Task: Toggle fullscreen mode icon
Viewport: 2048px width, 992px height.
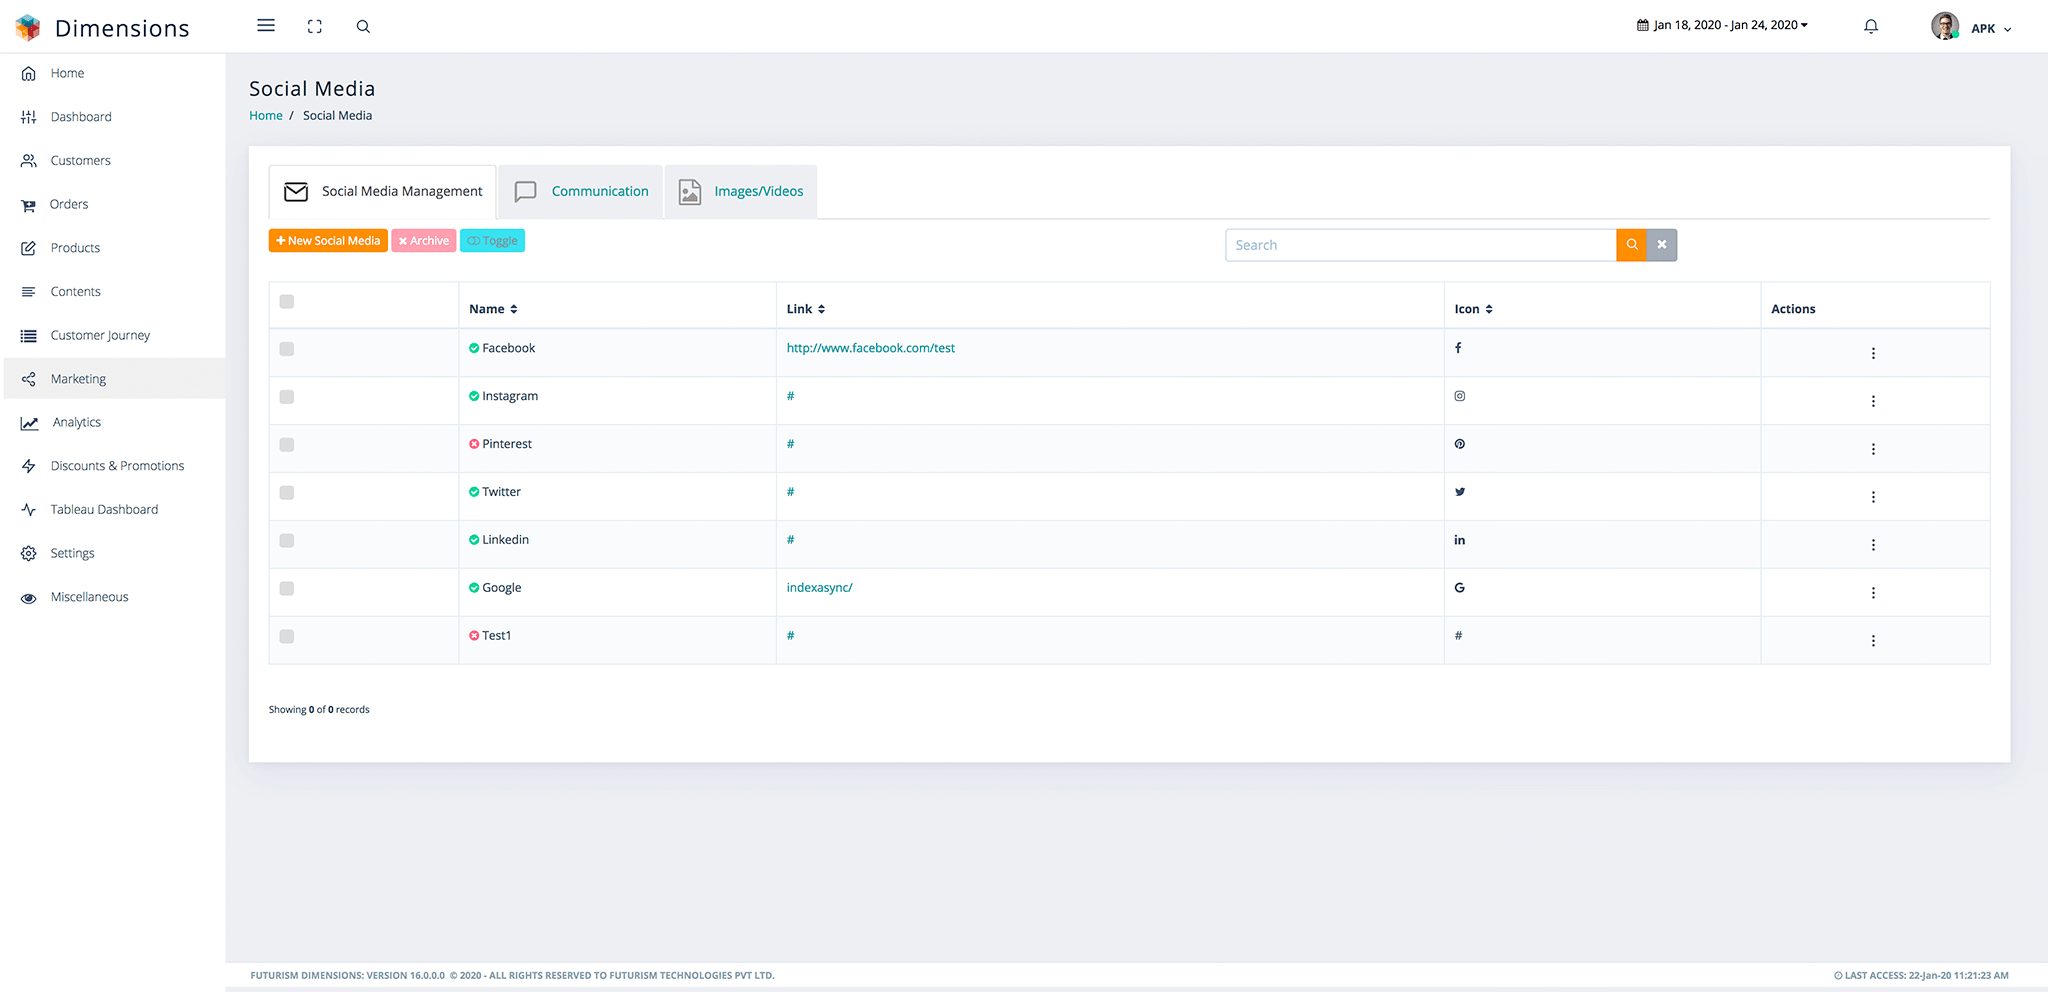Action: point(315,27)
